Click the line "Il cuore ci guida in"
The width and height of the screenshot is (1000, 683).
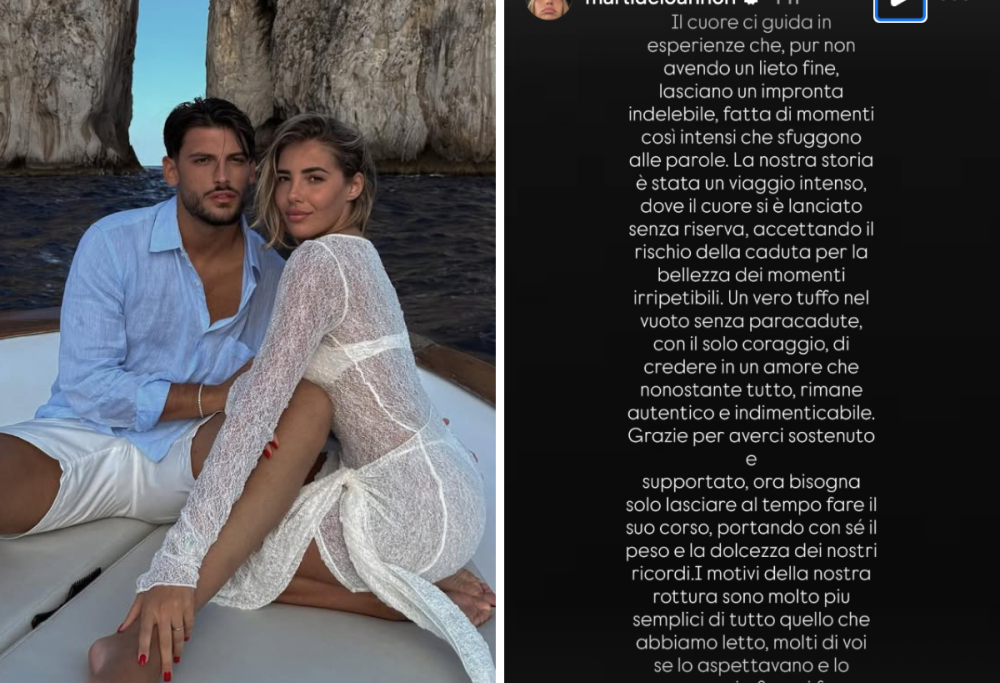coord(751,23)
